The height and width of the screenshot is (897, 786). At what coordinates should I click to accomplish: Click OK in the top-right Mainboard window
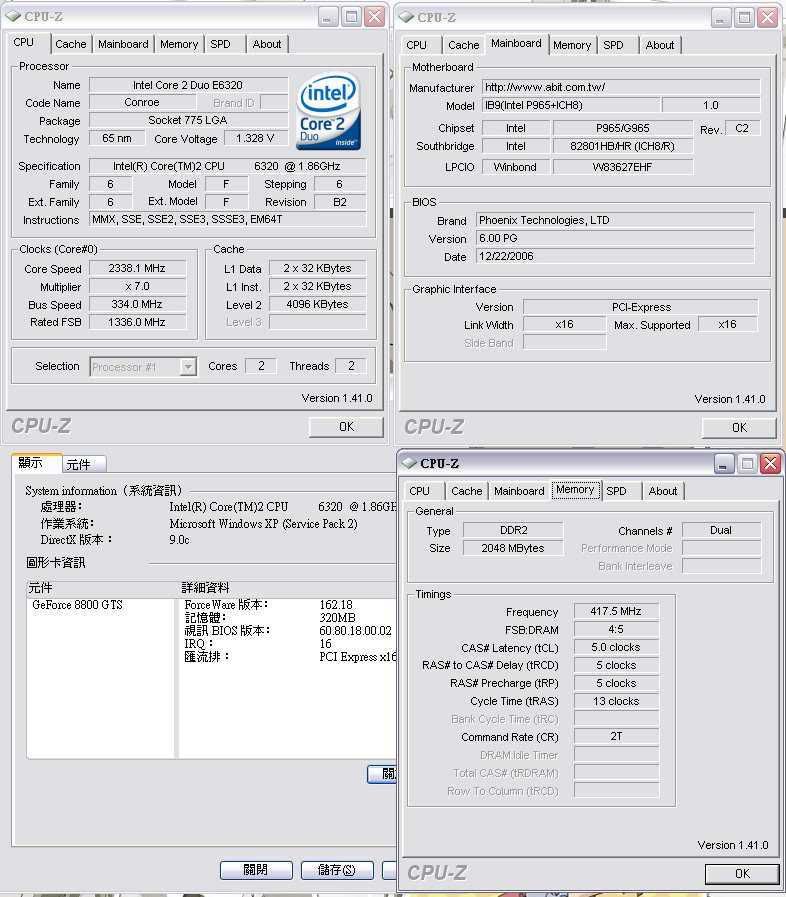click(739, 427)
